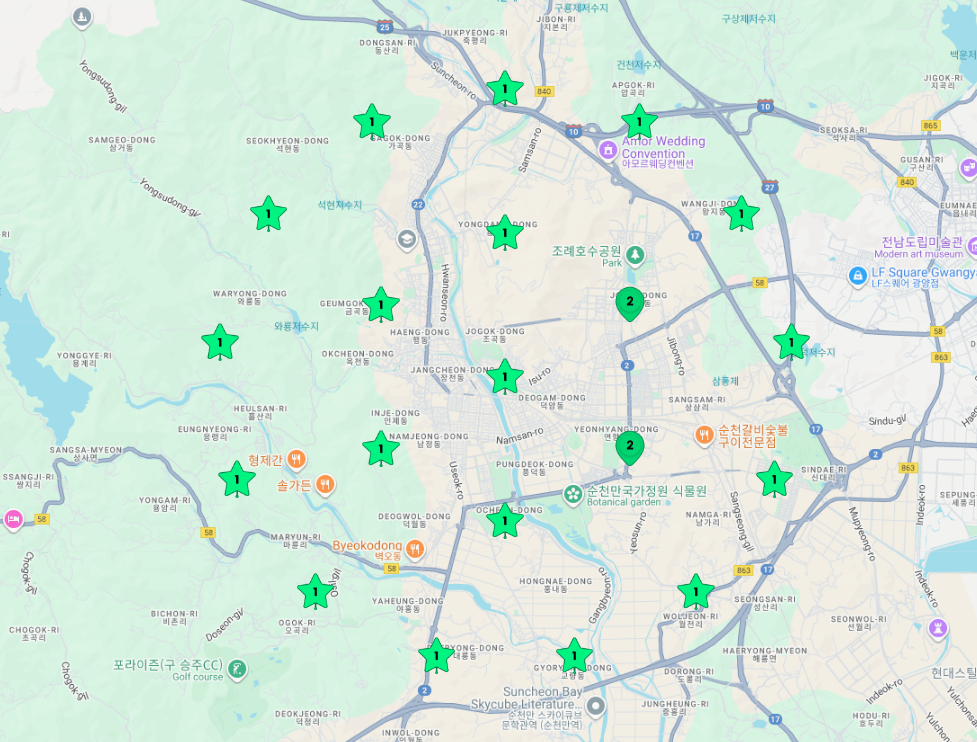Open the Suncheon Bay Skycube location pin
977x742 pixels.
pos(596,706)
